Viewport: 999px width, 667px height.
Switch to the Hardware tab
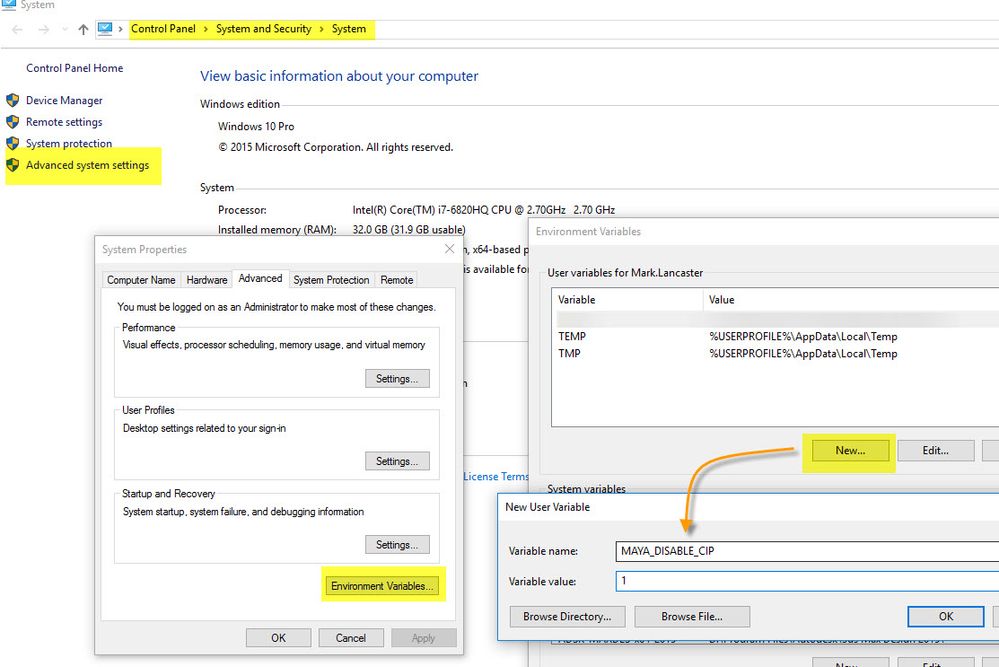(x=206, y=279)
